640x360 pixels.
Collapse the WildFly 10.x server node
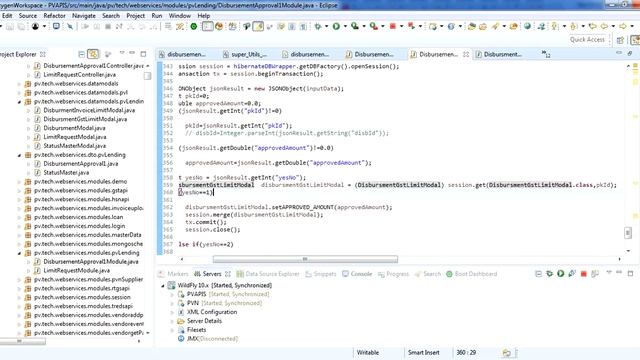pyautogui.click(x=162, y=285)
